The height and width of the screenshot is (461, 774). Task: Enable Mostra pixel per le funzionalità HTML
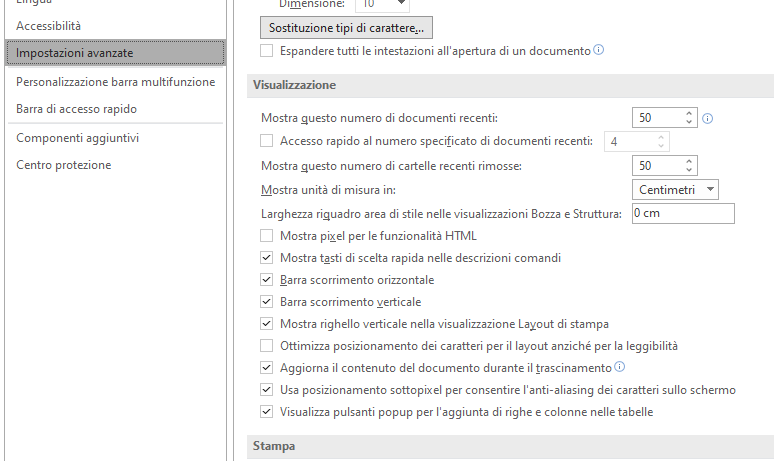coord(267,236)
